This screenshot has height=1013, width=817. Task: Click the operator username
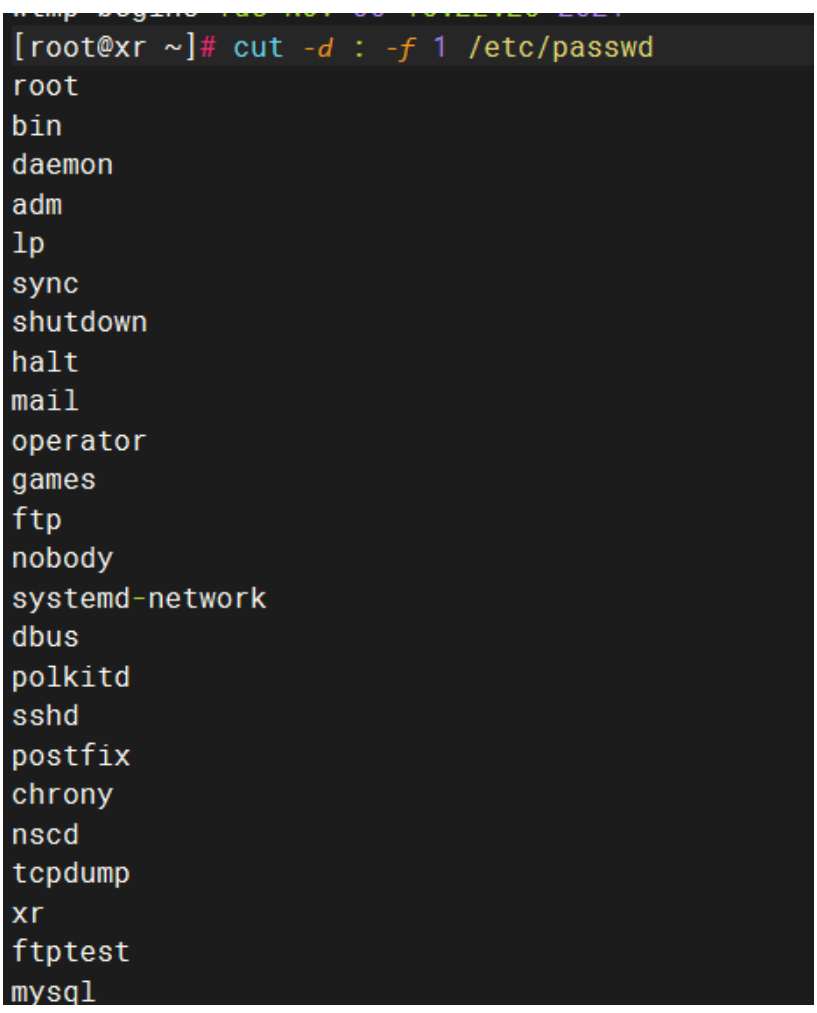pyautogui.click(x=79, y=441)
